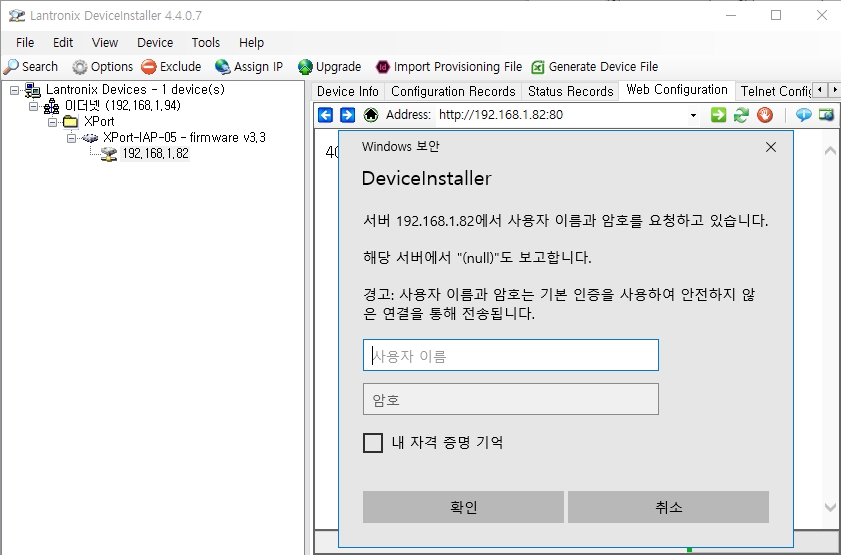Click the 암호 password field
This screenshot has width=841, height=555.
point(511,399)
